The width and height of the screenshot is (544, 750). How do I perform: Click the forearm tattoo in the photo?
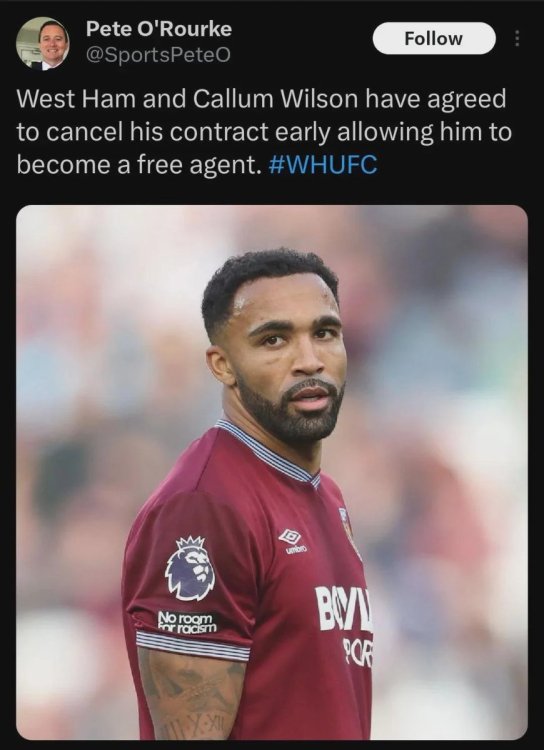191,693
